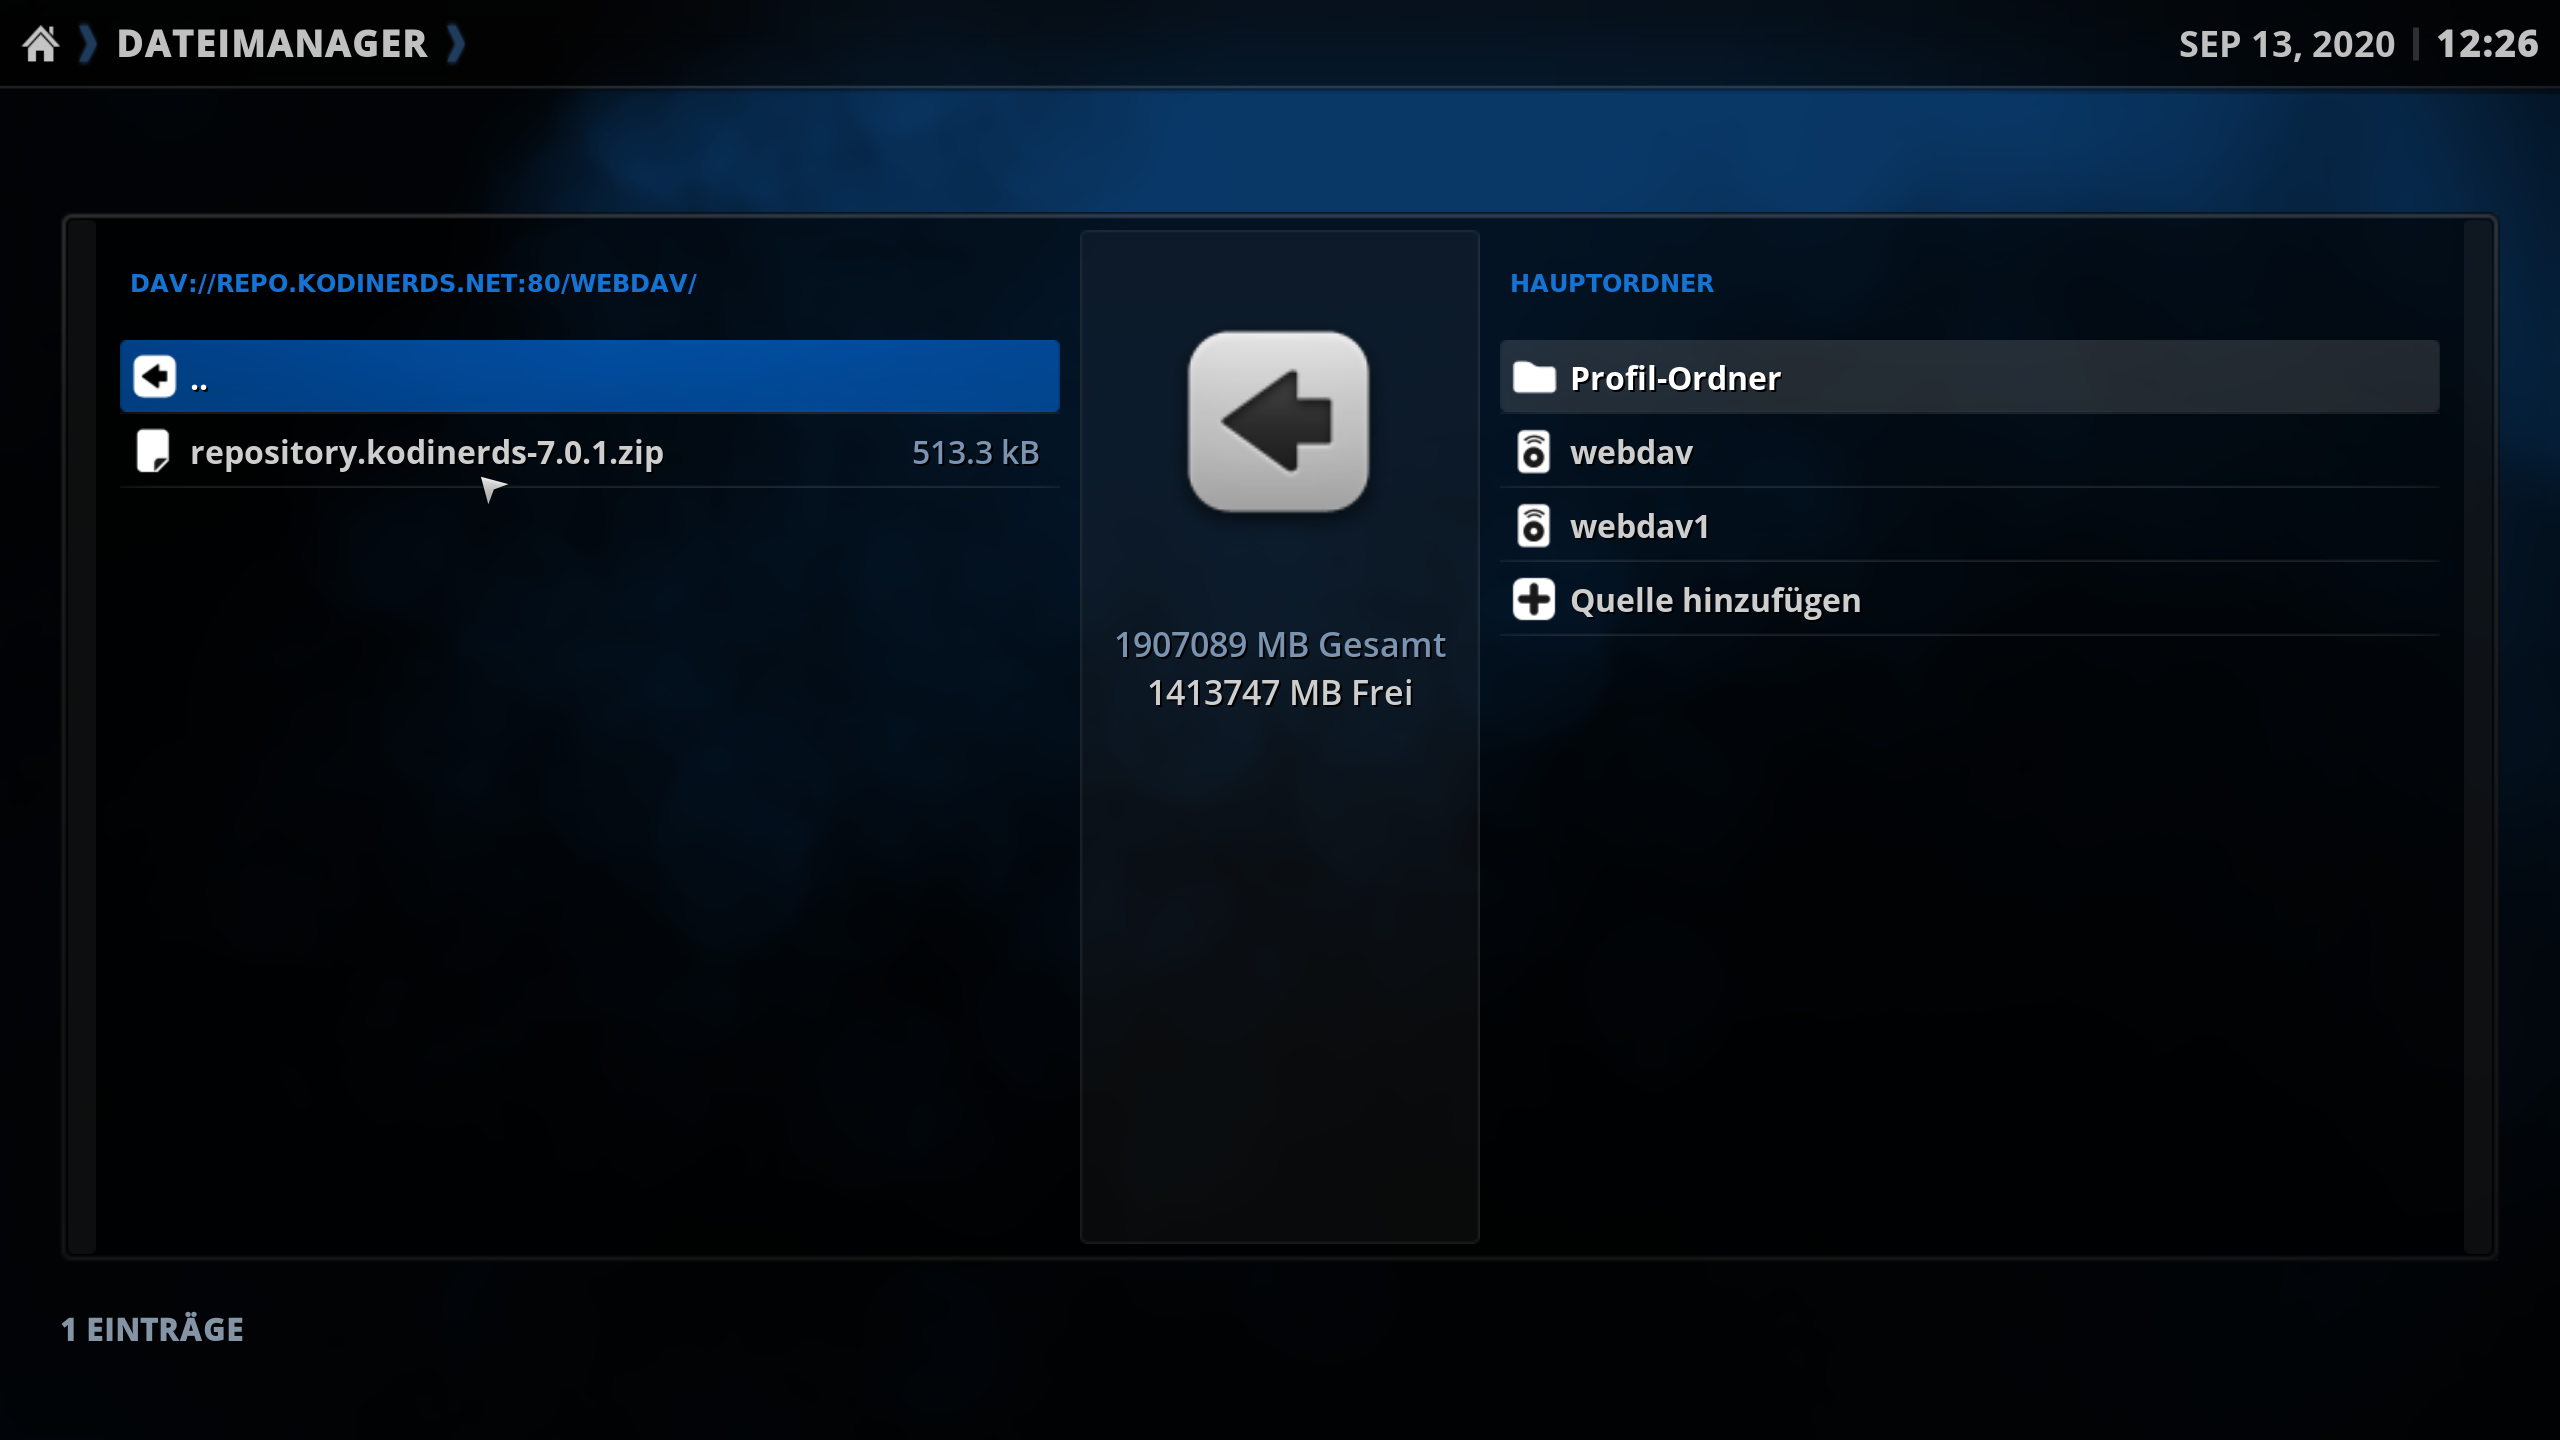
Task: Click the 513.3 kB file size value
Action: (975, 453)
